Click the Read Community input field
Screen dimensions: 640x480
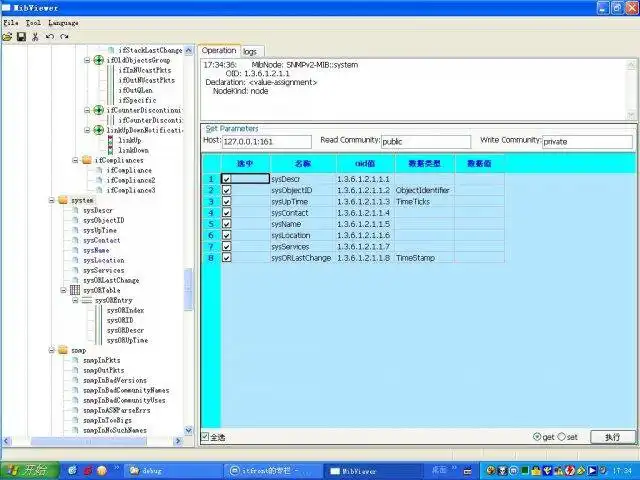coord(426,142)
